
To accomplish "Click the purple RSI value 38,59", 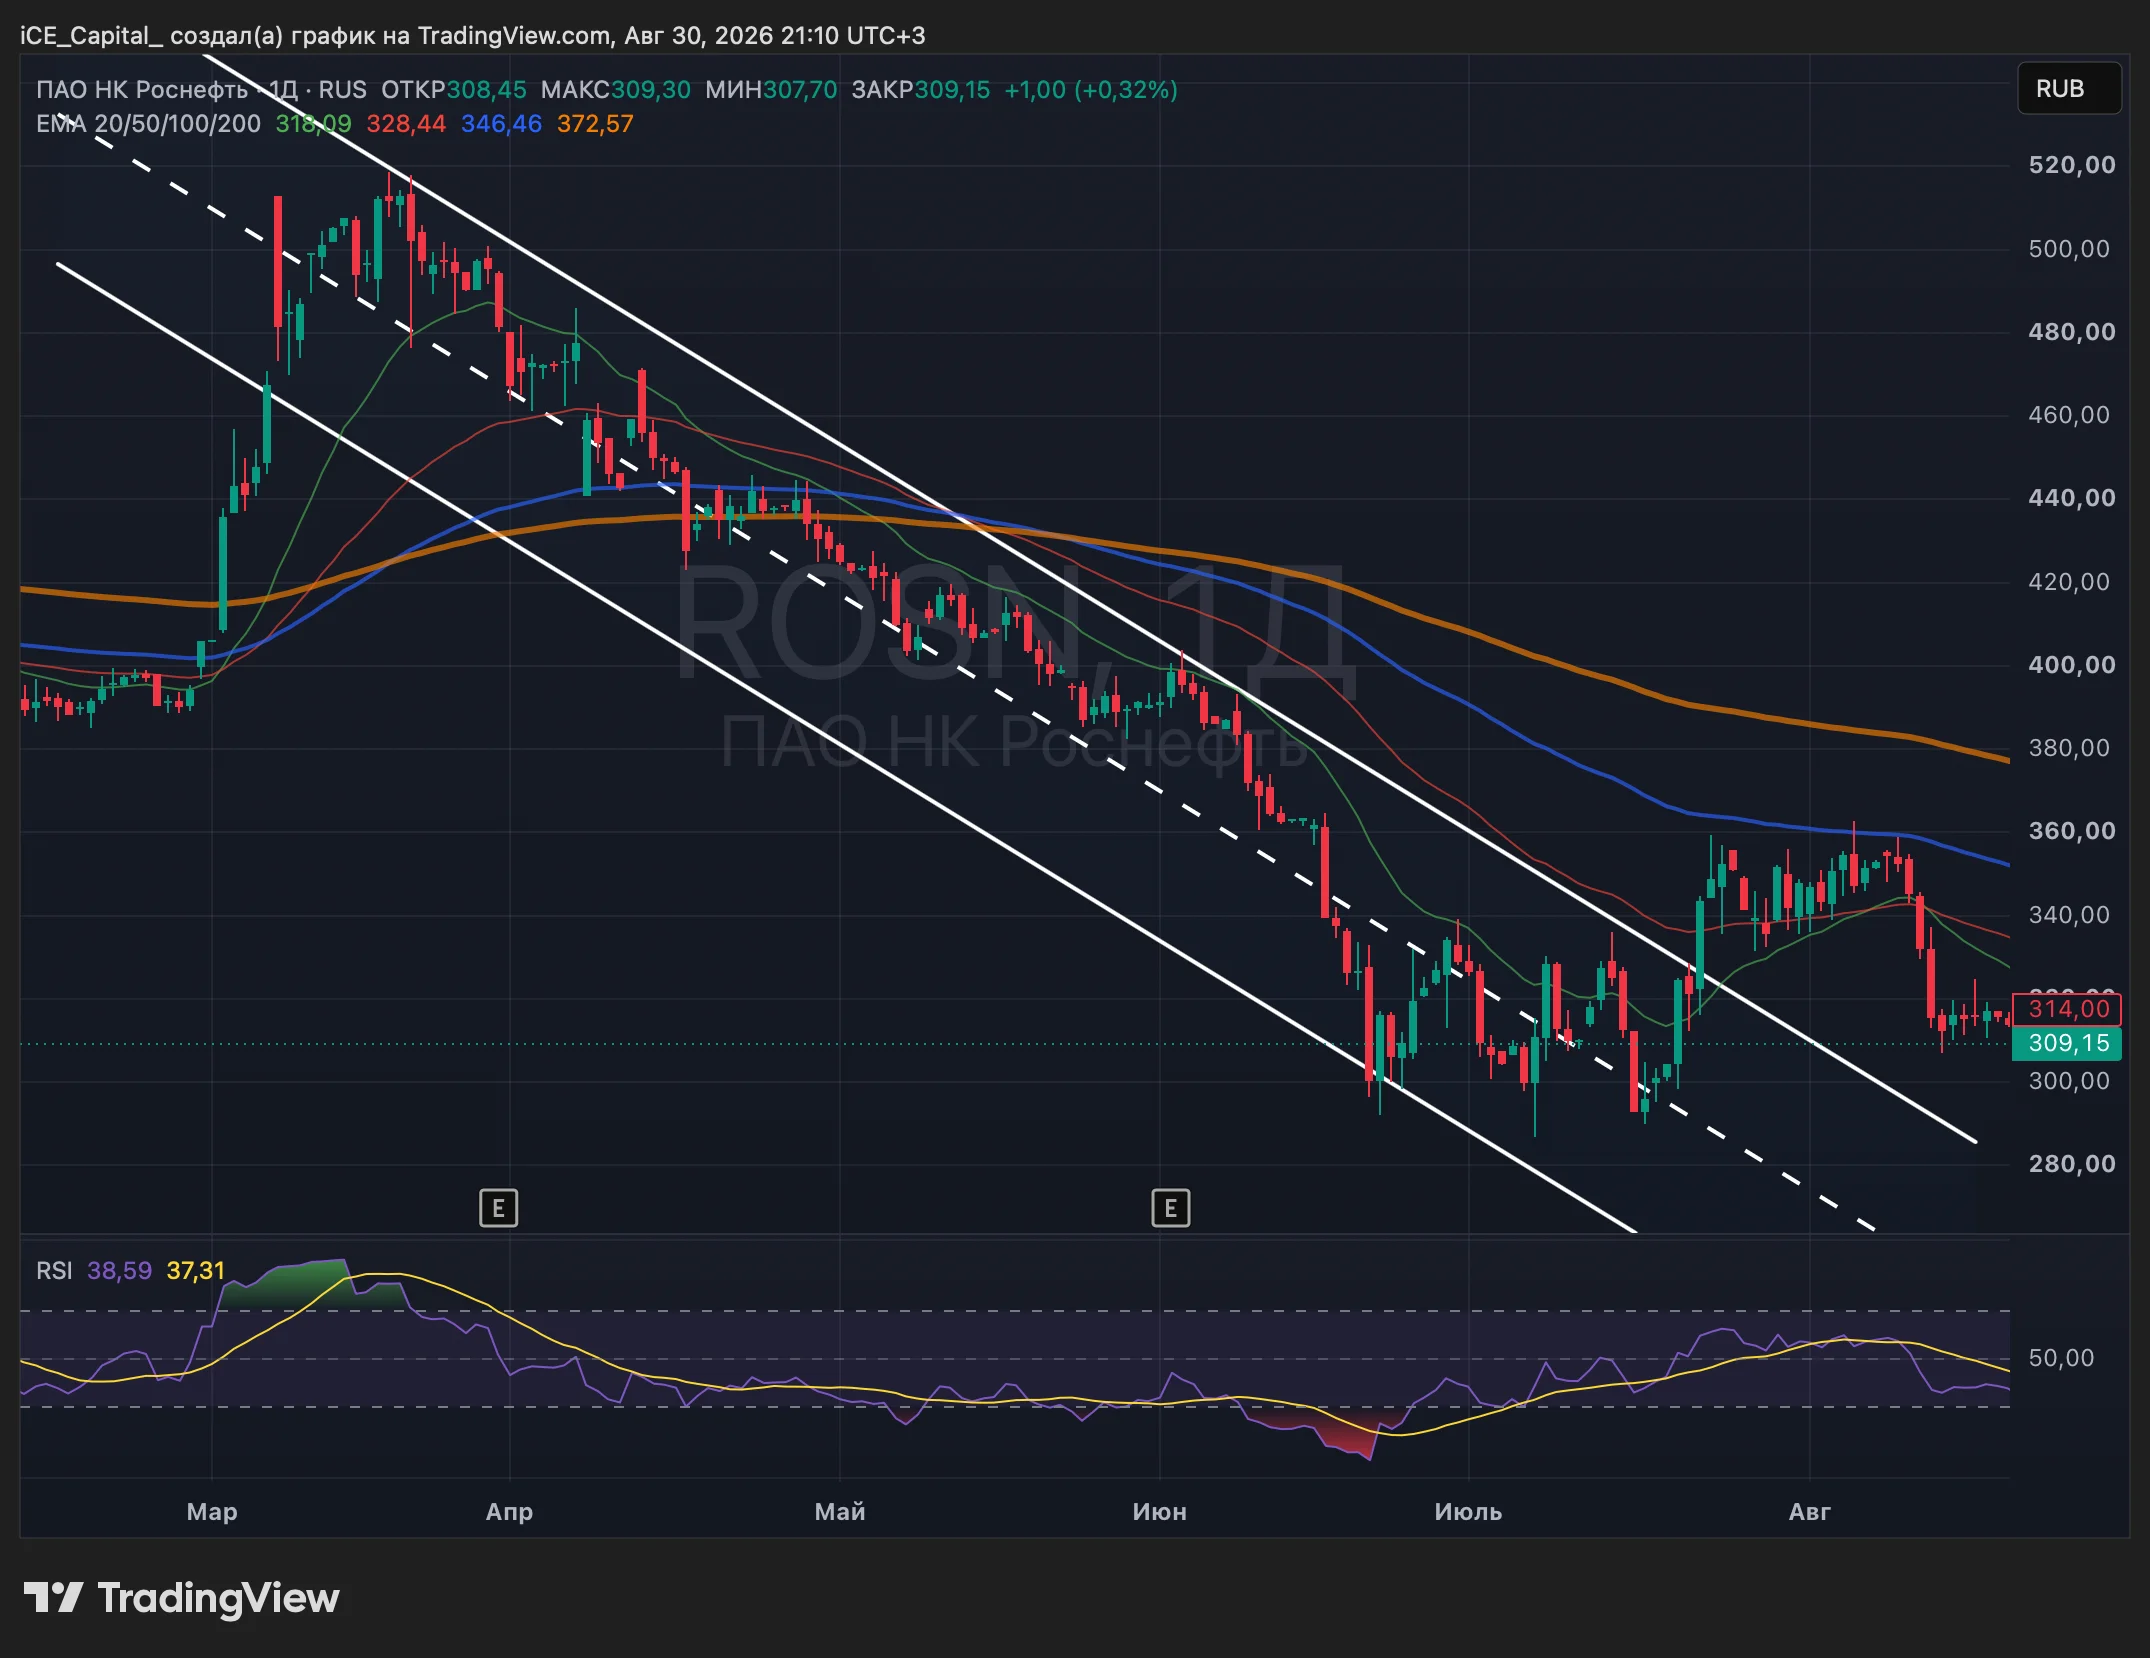I will (119, 1271).
